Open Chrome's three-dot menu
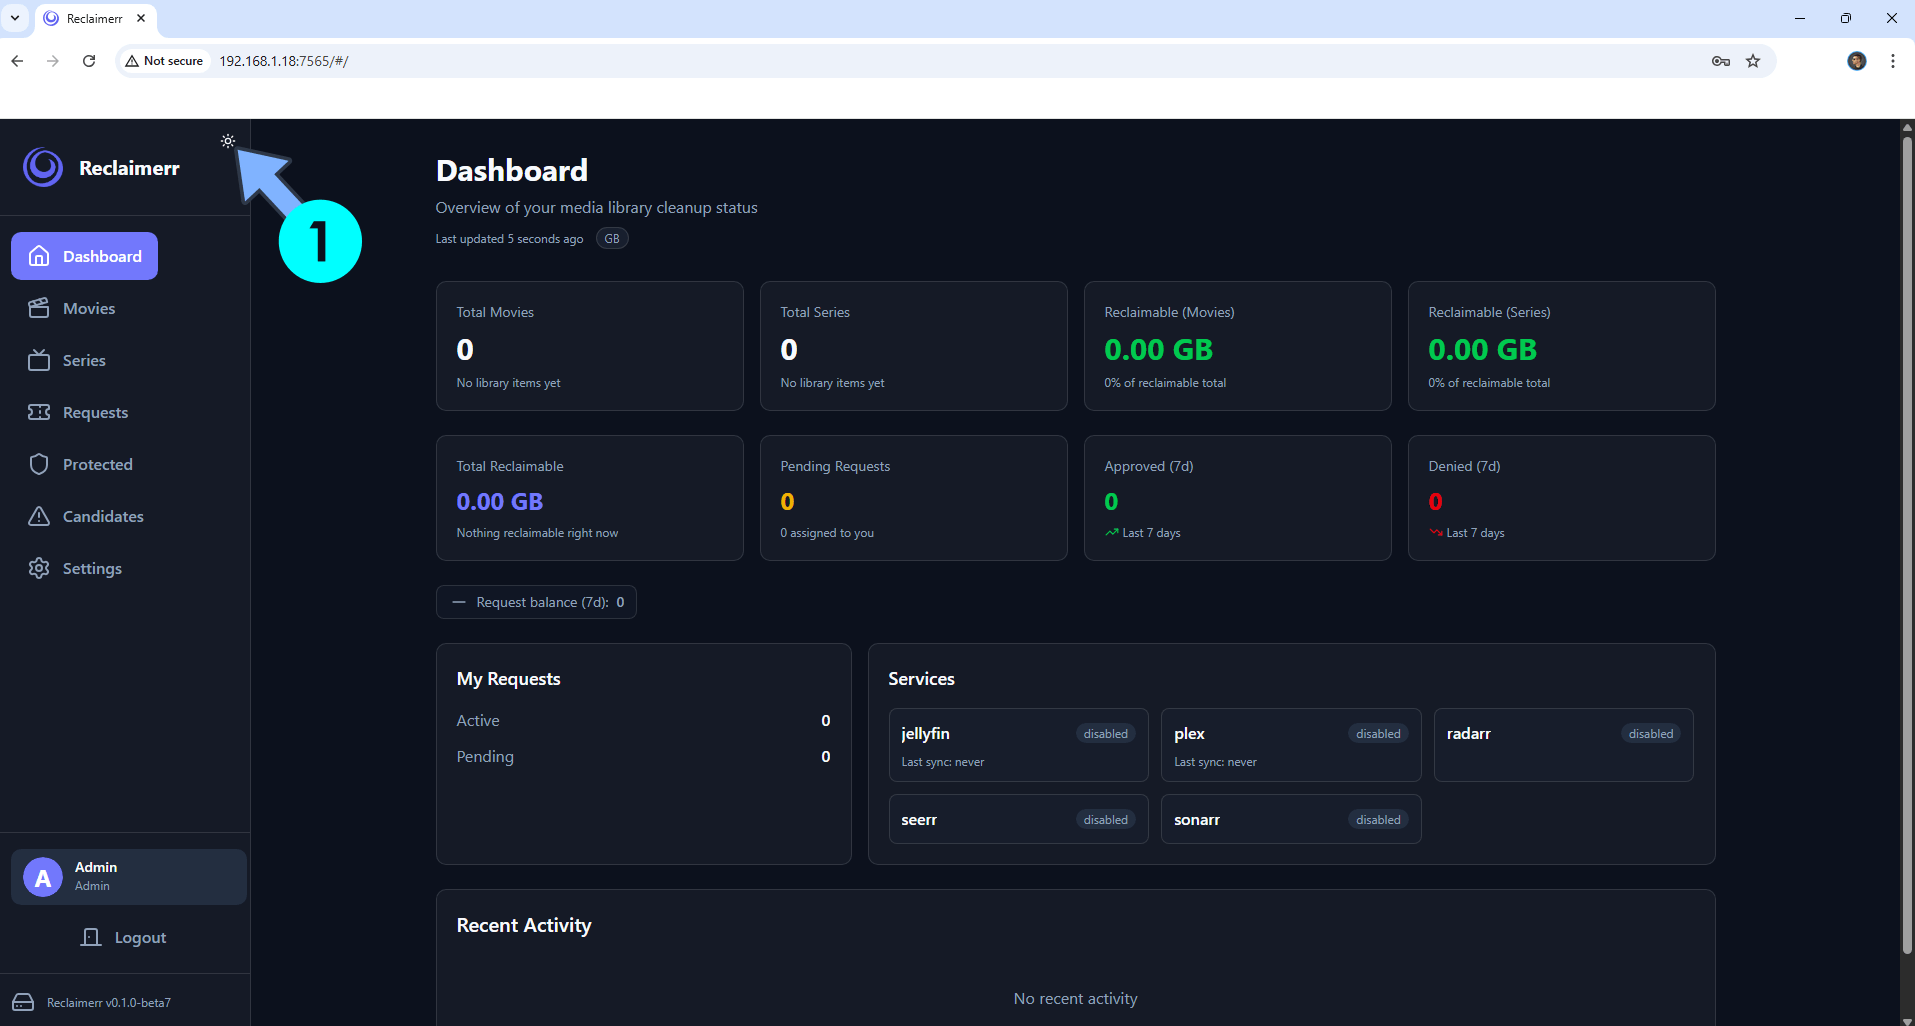Viewport: 1915px width, 1026px height. pyautogui.click(x=1891, y=61)
